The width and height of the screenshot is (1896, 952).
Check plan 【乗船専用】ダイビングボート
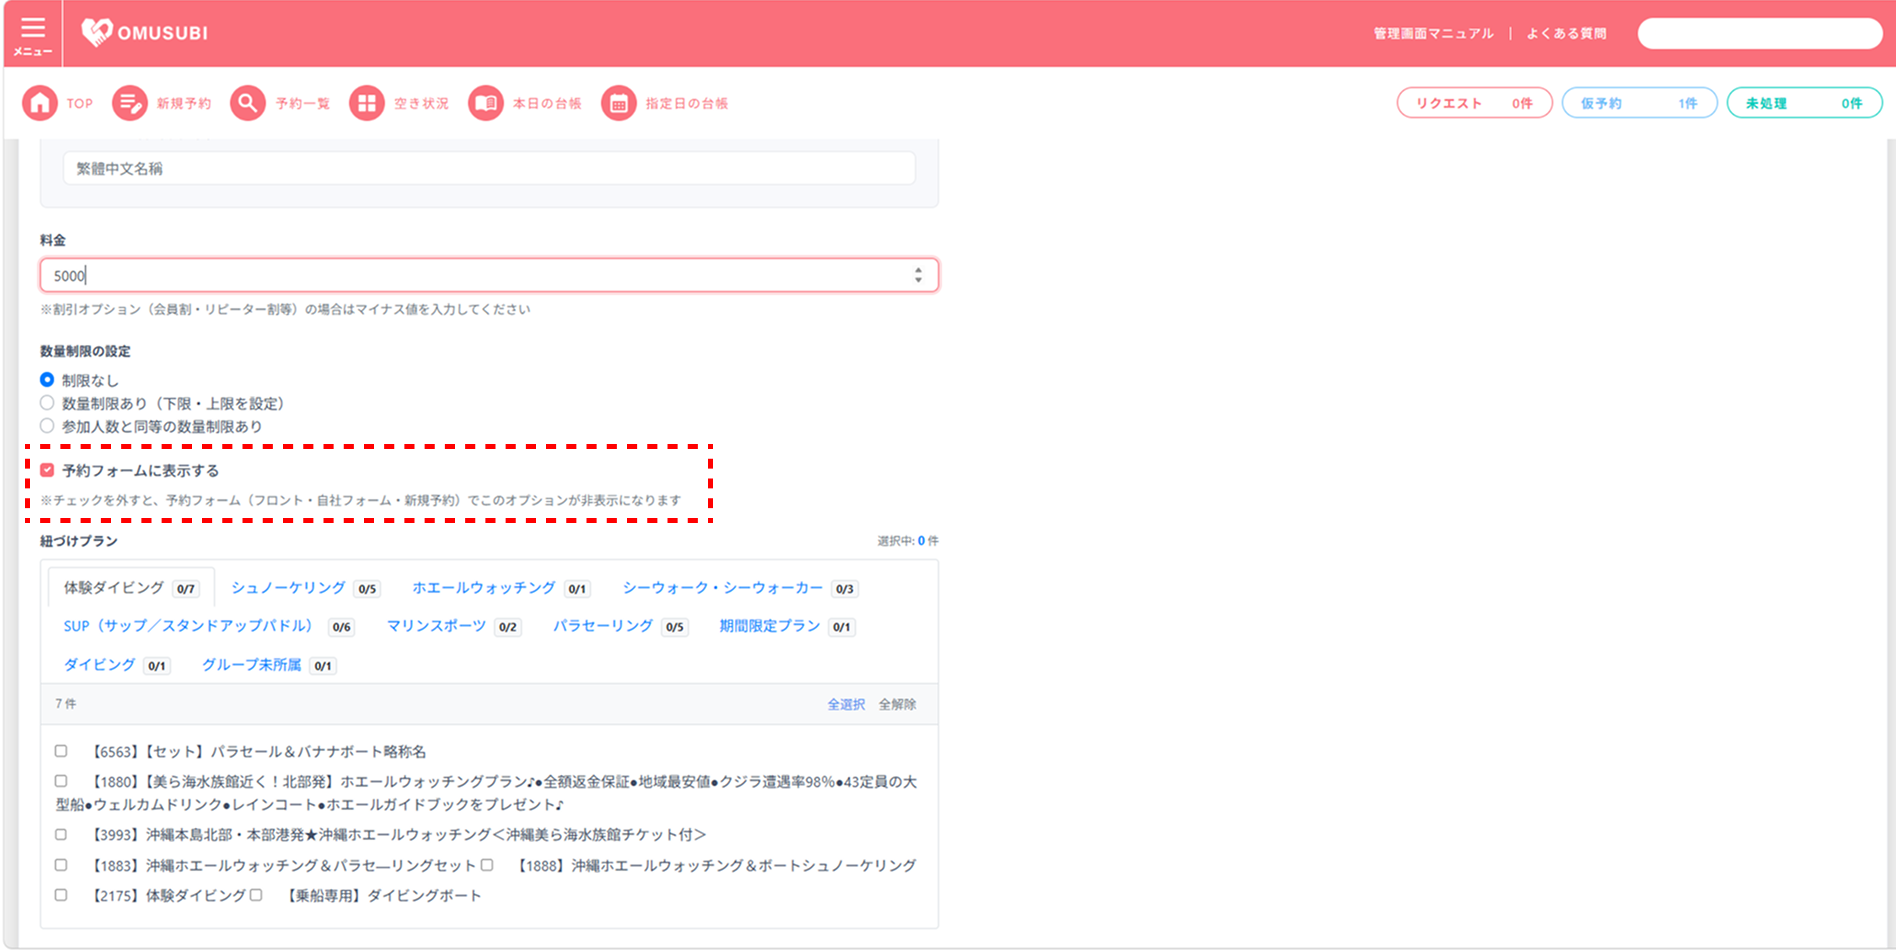click(x=256, y=895)
